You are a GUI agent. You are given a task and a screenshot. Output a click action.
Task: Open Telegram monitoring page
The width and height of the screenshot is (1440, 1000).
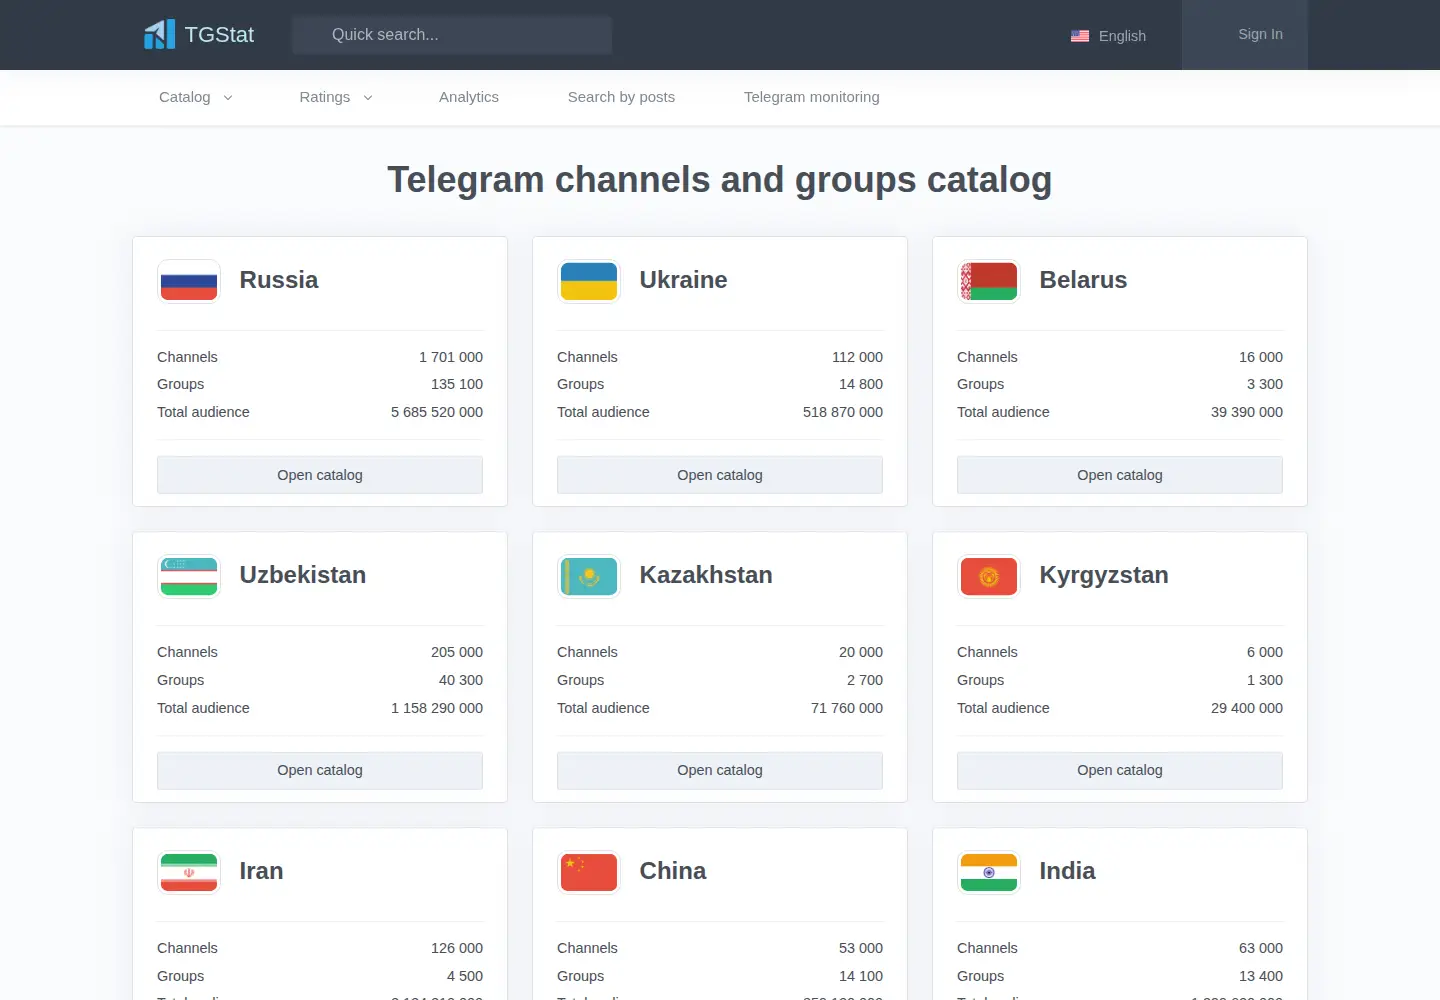(x=812, y=97)
